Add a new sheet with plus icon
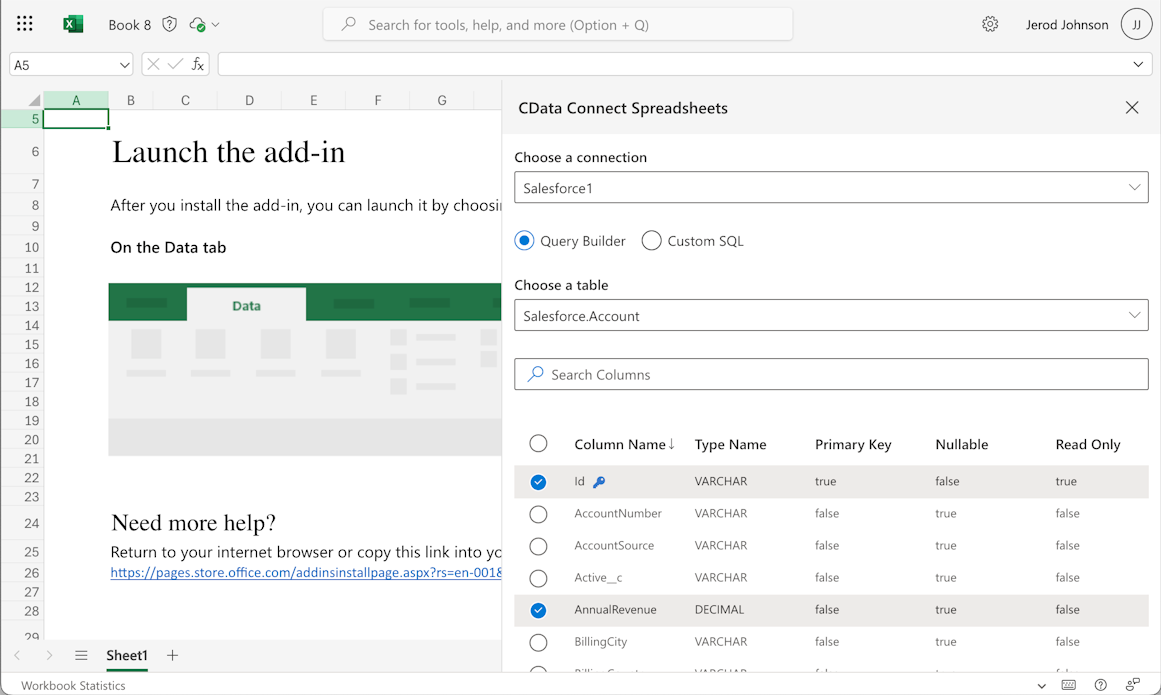 coord(172,656)
